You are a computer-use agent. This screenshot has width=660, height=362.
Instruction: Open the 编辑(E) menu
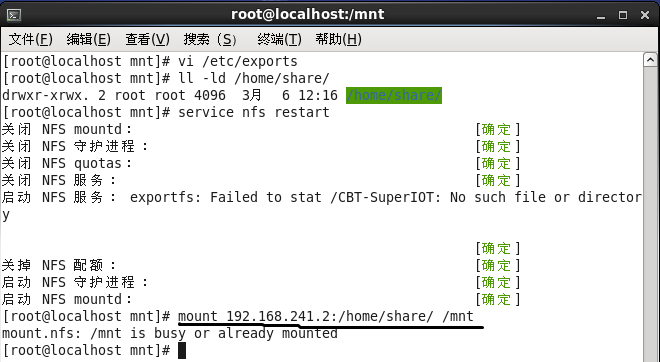89,40
